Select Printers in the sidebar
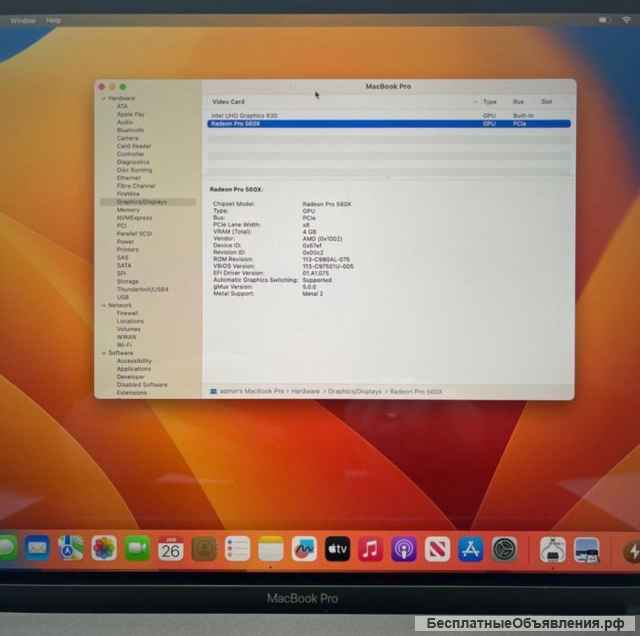This screenshot has height=636, width=640. tap(127, 249)
